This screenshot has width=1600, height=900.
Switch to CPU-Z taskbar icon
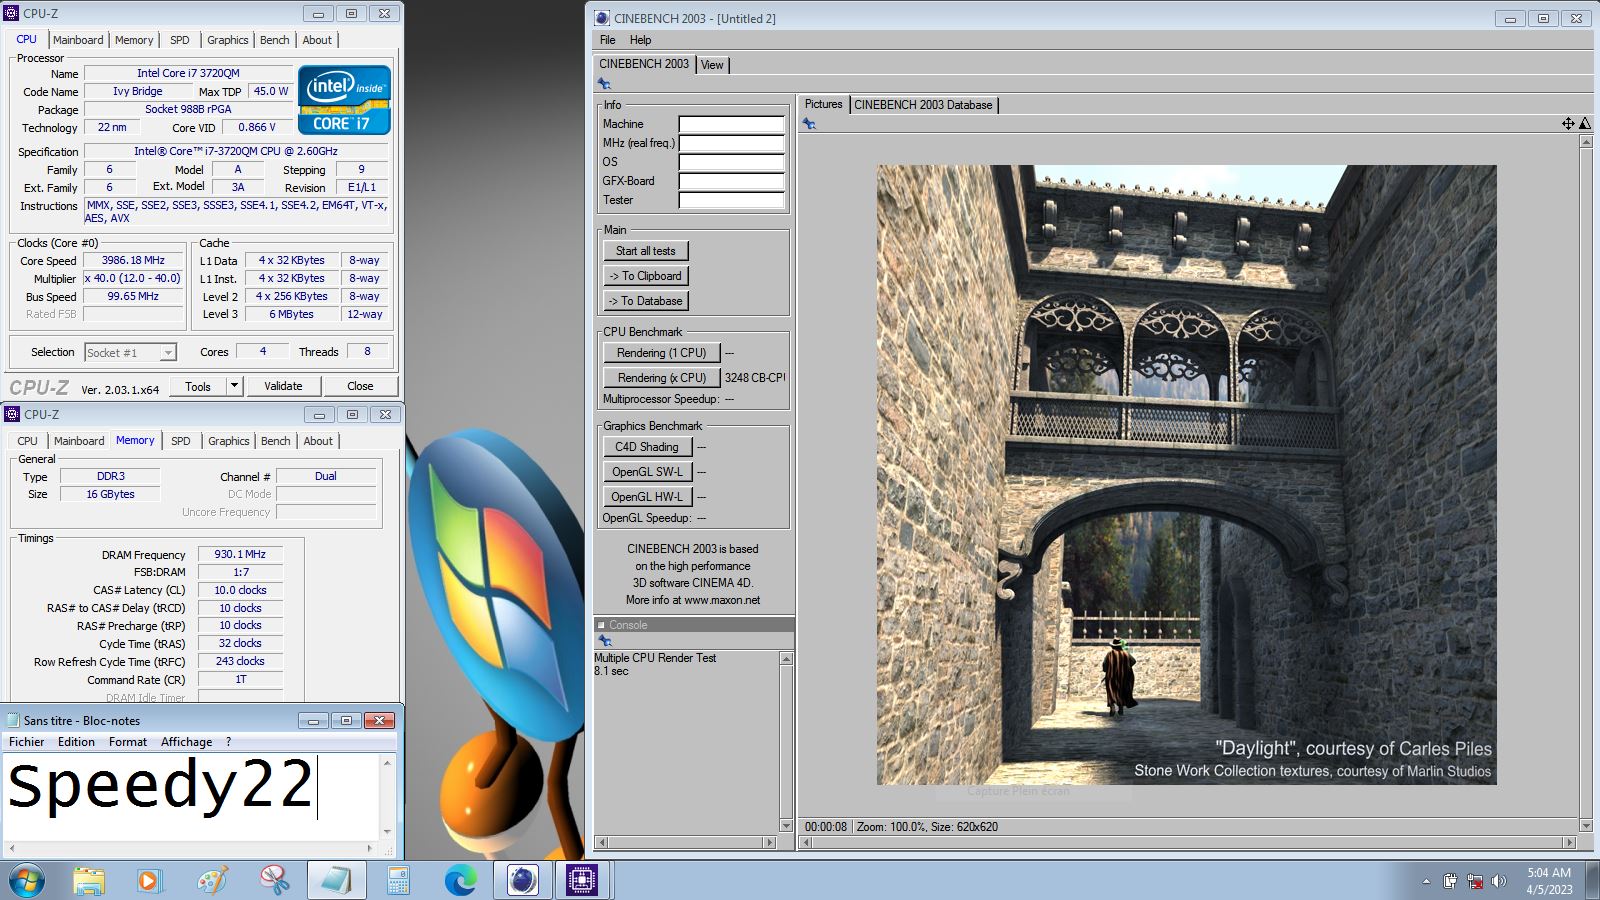click(582, 880)
